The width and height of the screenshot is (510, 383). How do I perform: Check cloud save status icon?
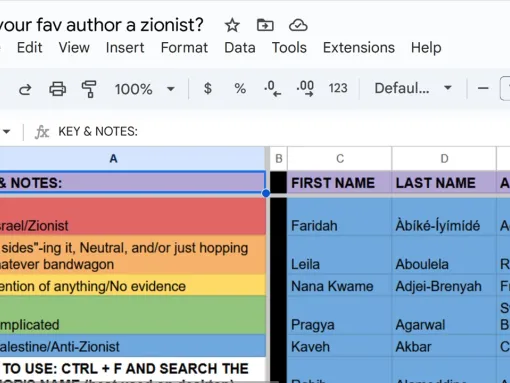click(x=298, y=25)
